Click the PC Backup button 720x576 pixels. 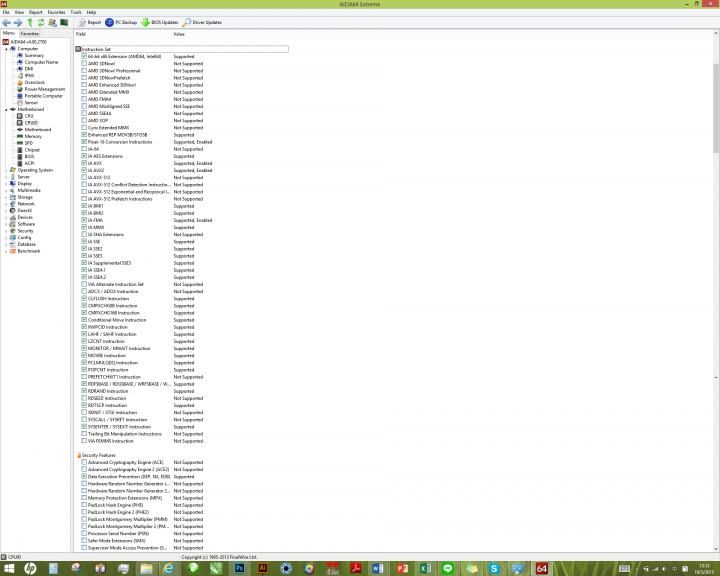click(121, 23)
